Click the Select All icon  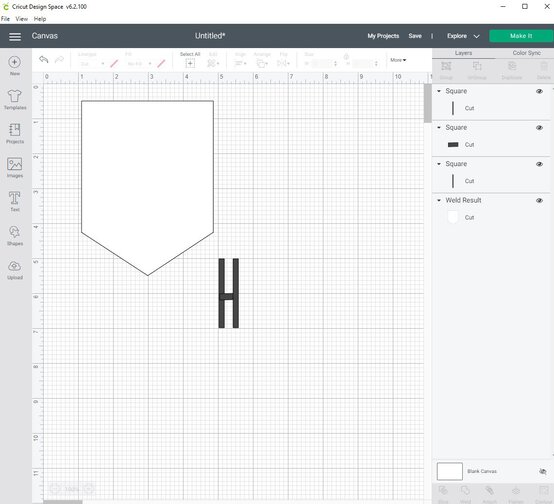190,63
